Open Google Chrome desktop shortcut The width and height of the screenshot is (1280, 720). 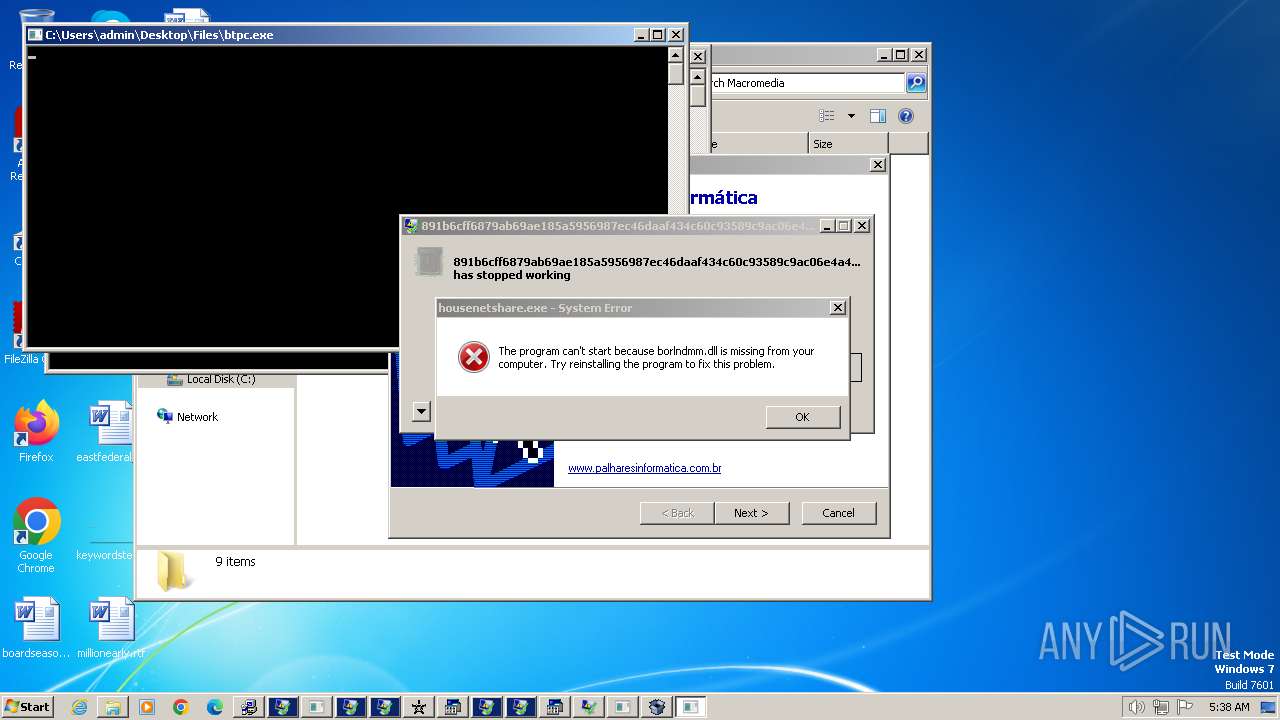pyautogui.click(x=36, y=536)
